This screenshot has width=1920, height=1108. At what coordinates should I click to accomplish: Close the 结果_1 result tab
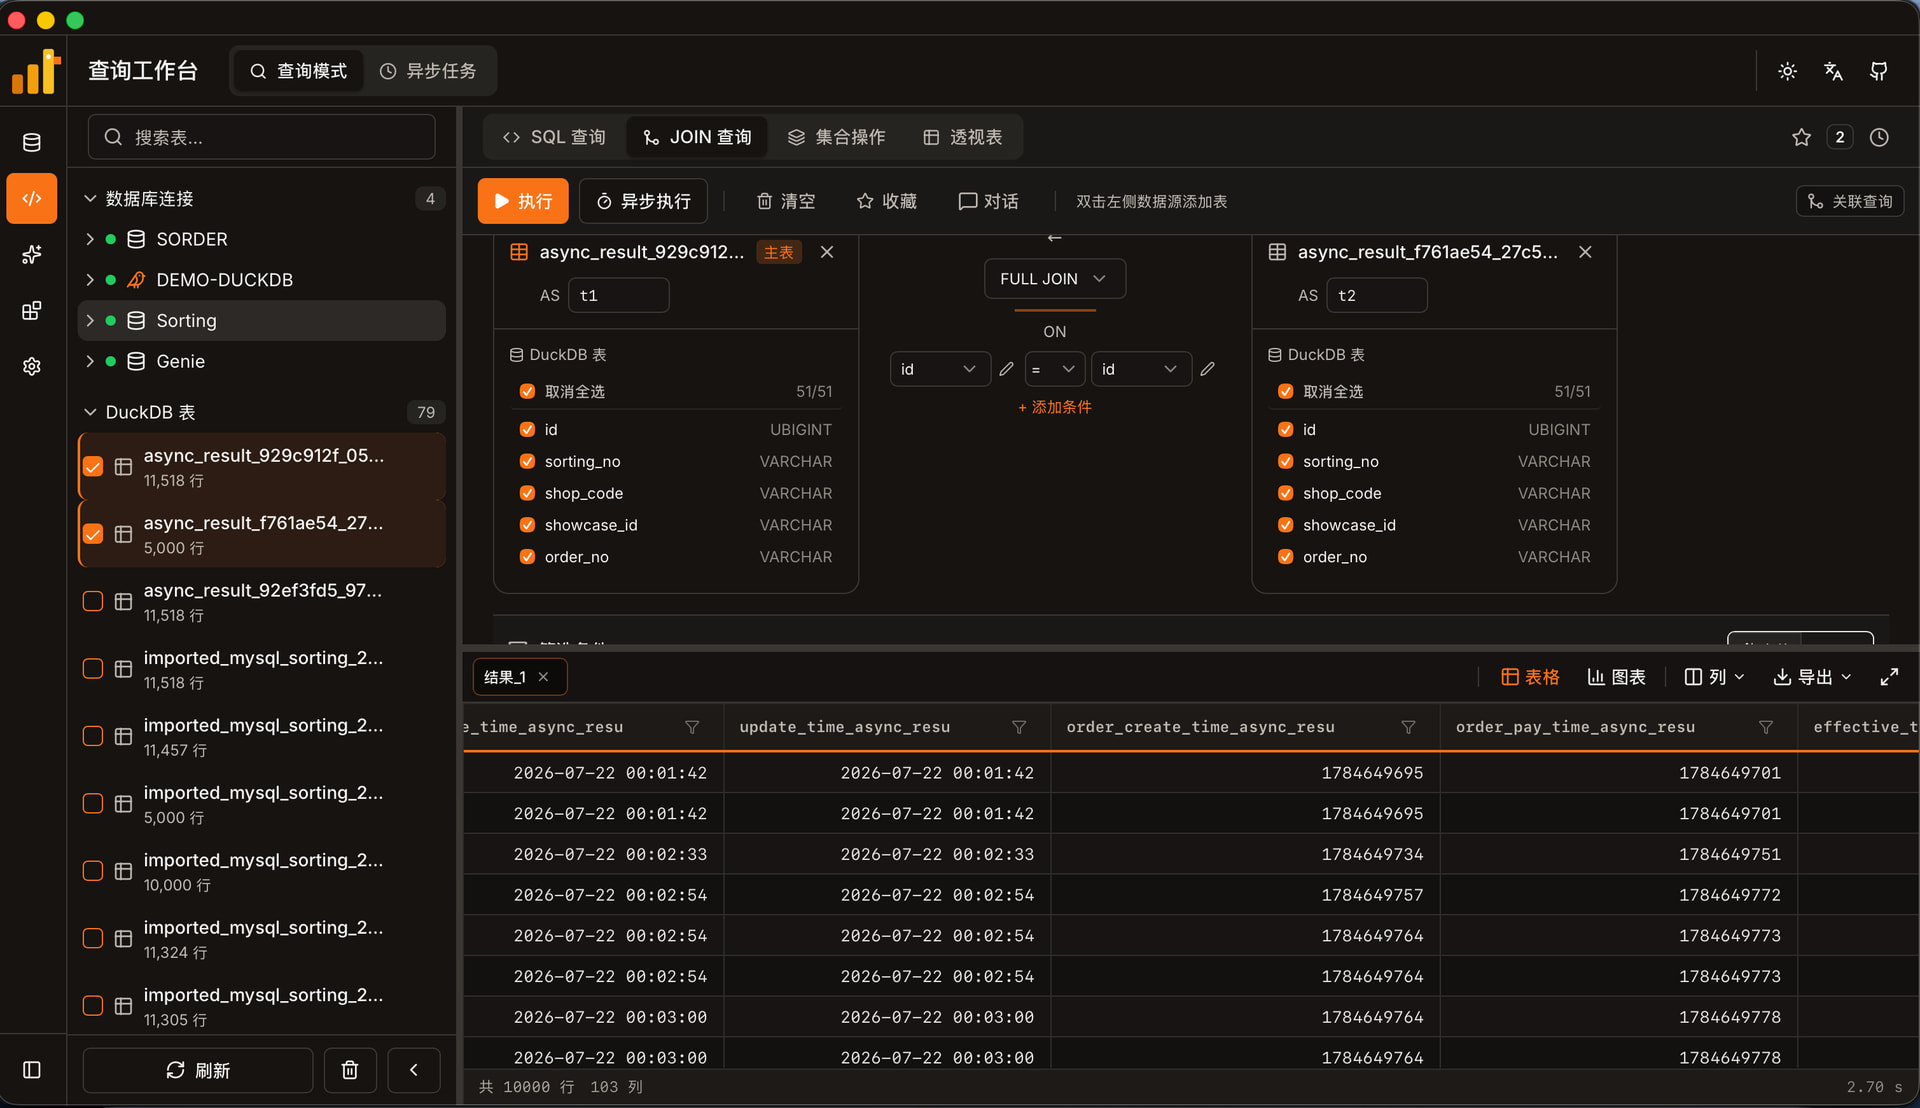544,677
